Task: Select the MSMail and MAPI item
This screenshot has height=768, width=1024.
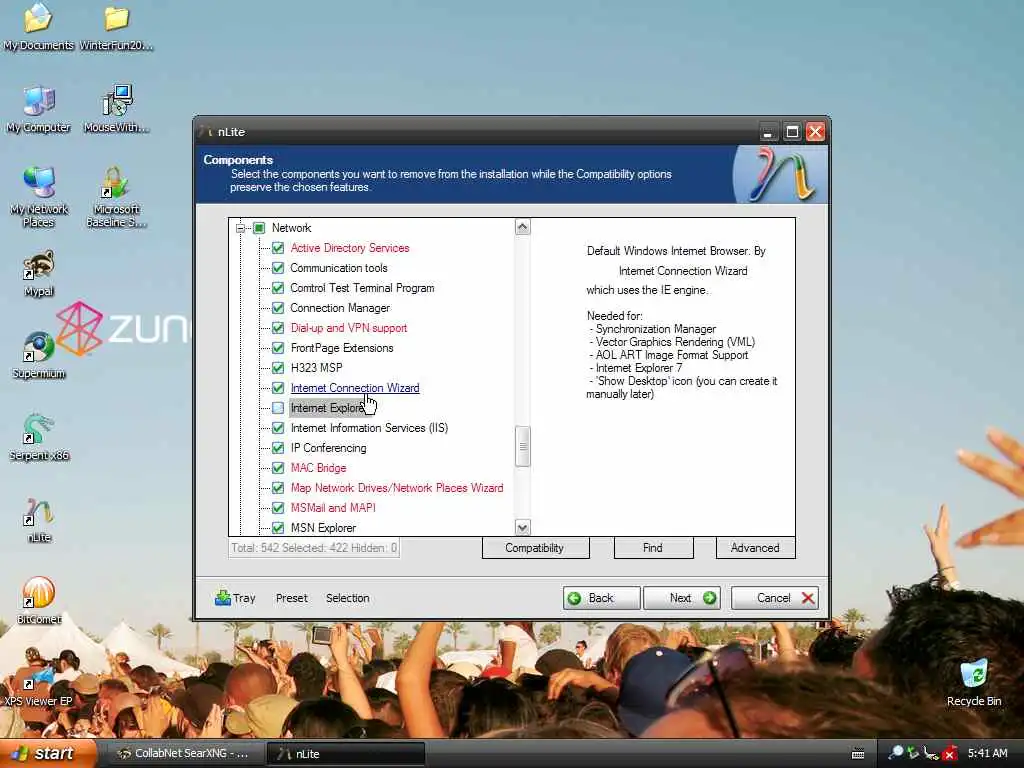Action: (x=333, y=507)
